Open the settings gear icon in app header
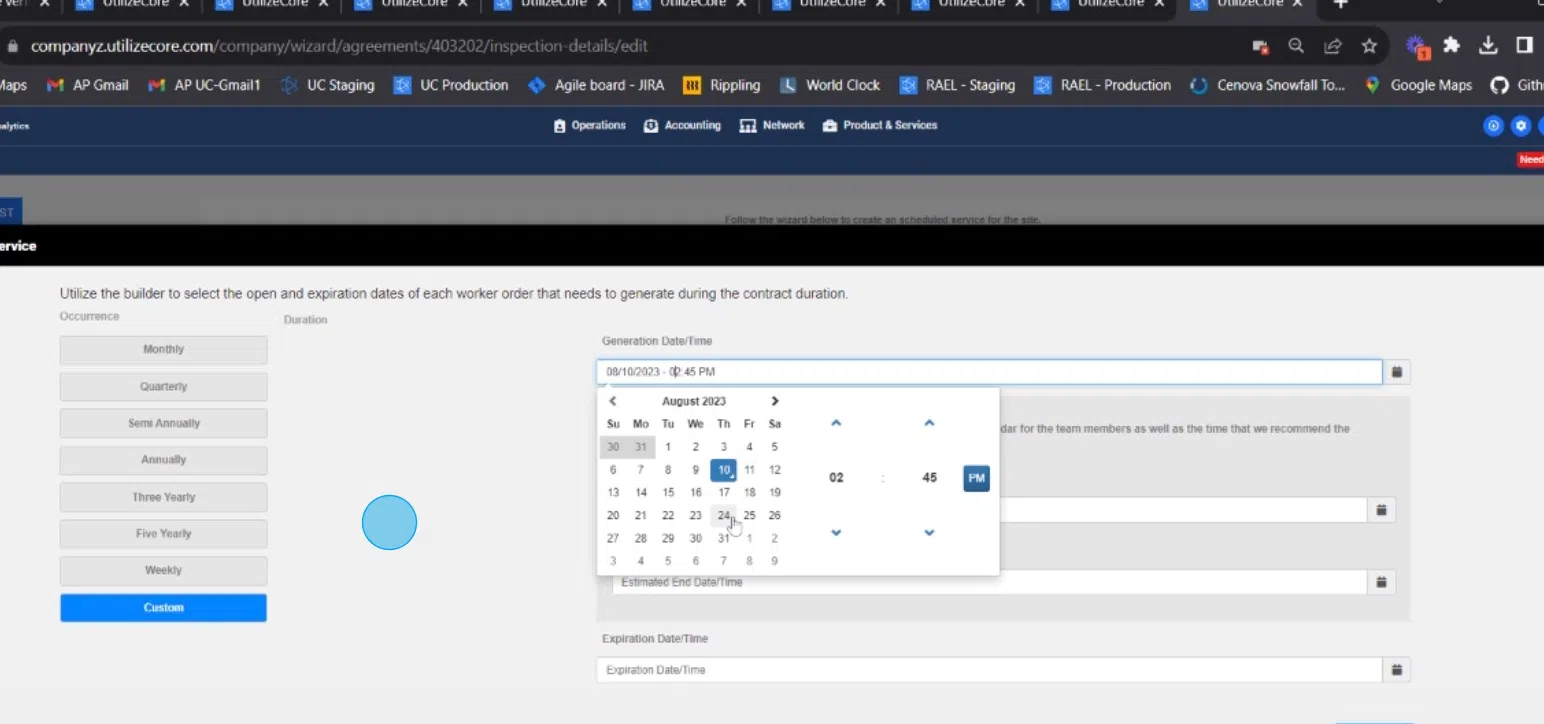Screen dimensions: 1544x724 1521,126
